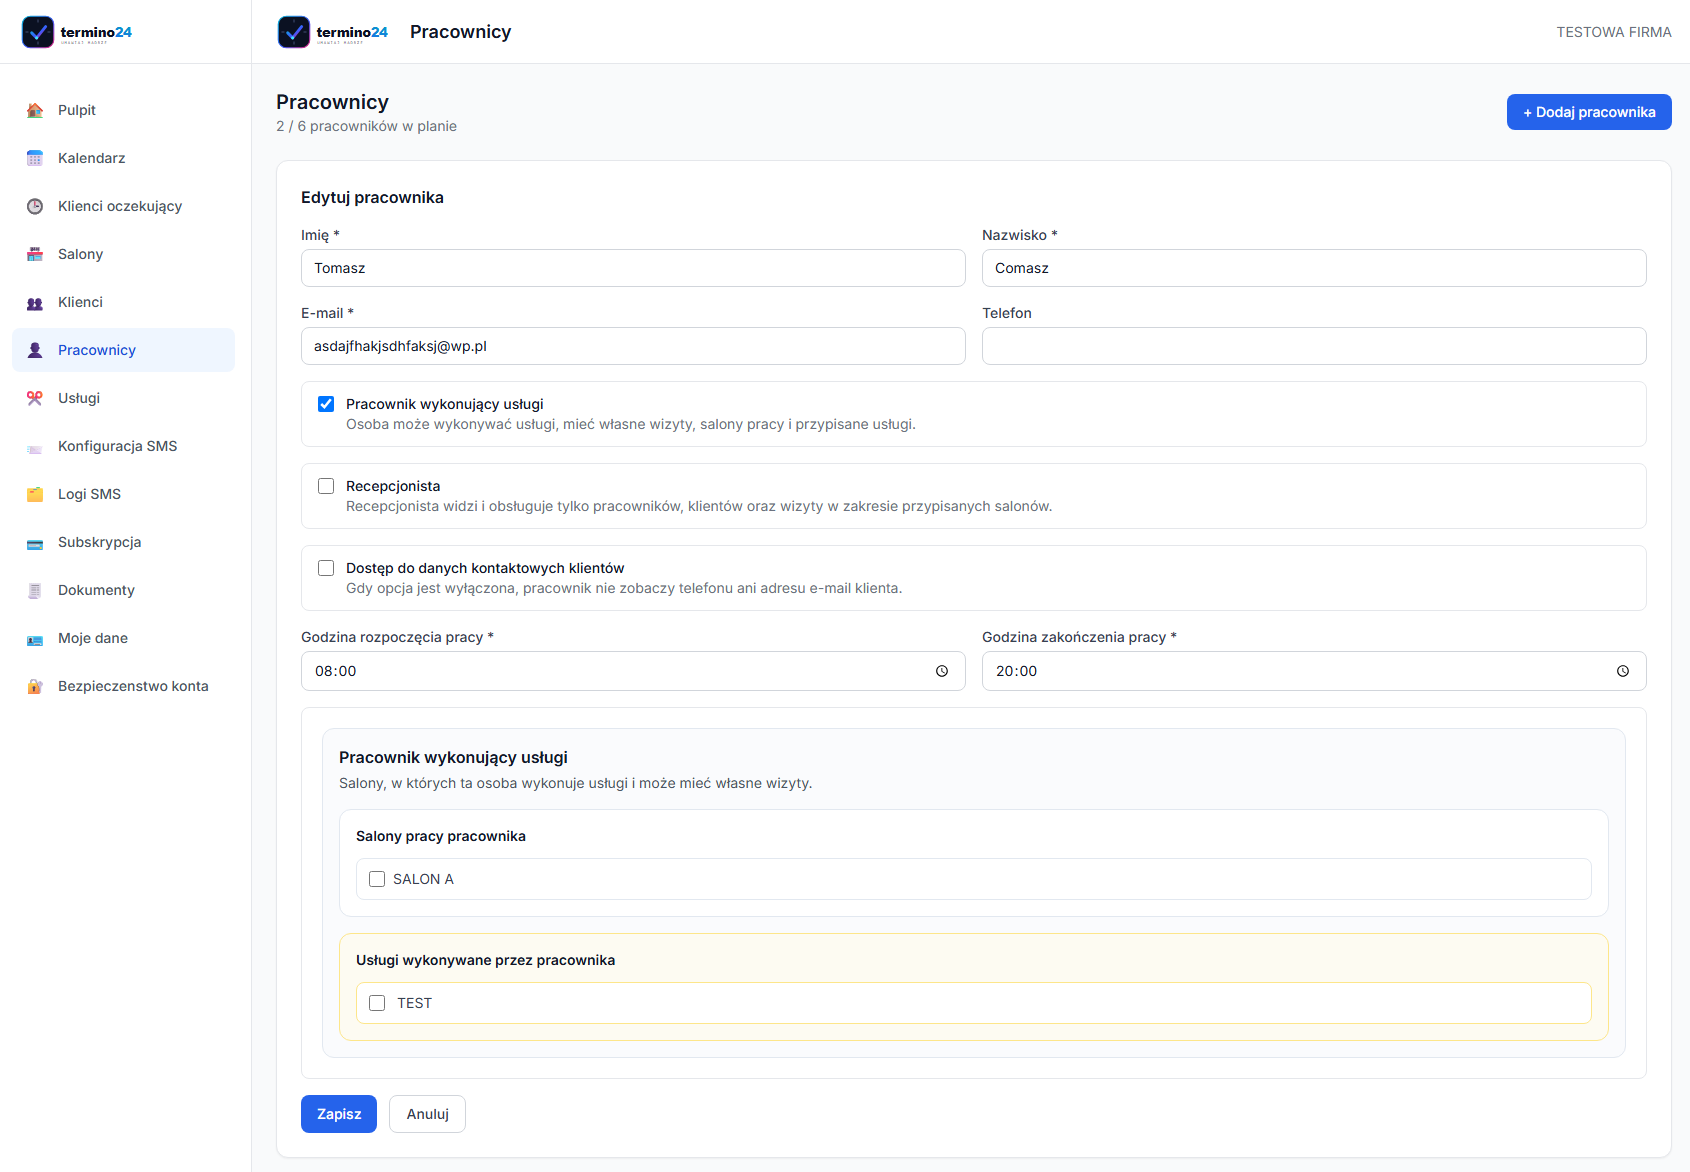The image size is (1690, 1172).
Task: Select the Klienci oczekujący clock icon
Action: click(35, 206)
